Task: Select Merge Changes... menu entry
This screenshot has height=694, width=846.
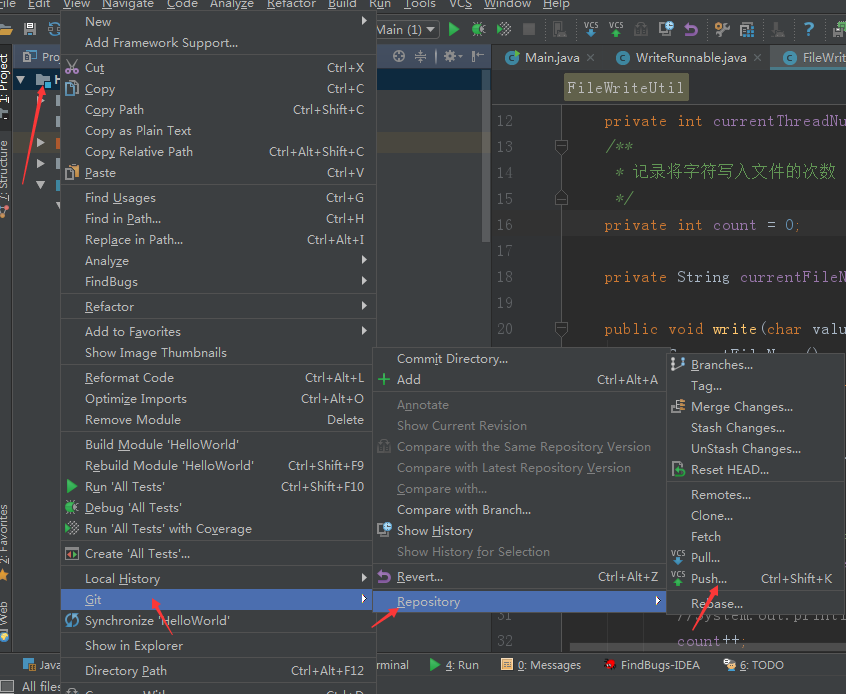Action: pos(755,407)
